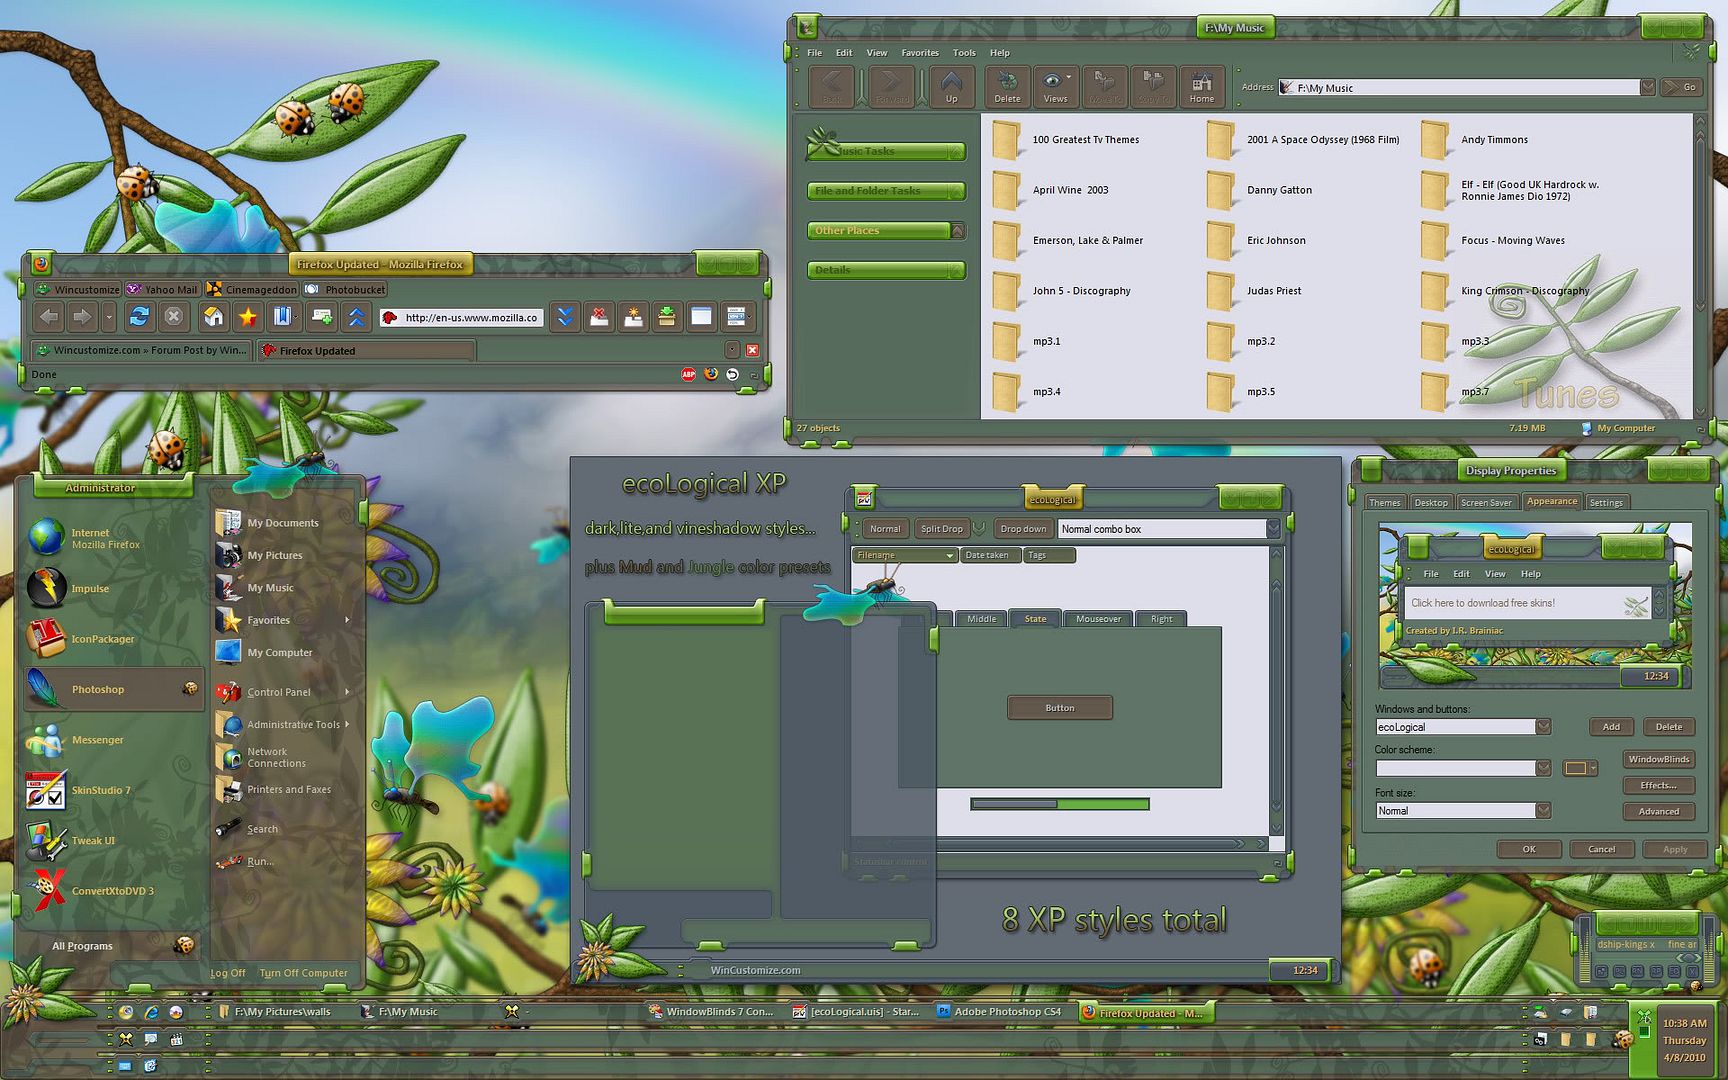The height and width of the screenshot is (1080, 1728).
Task: Click the Go button next to Address
Action: [1682, 87]
